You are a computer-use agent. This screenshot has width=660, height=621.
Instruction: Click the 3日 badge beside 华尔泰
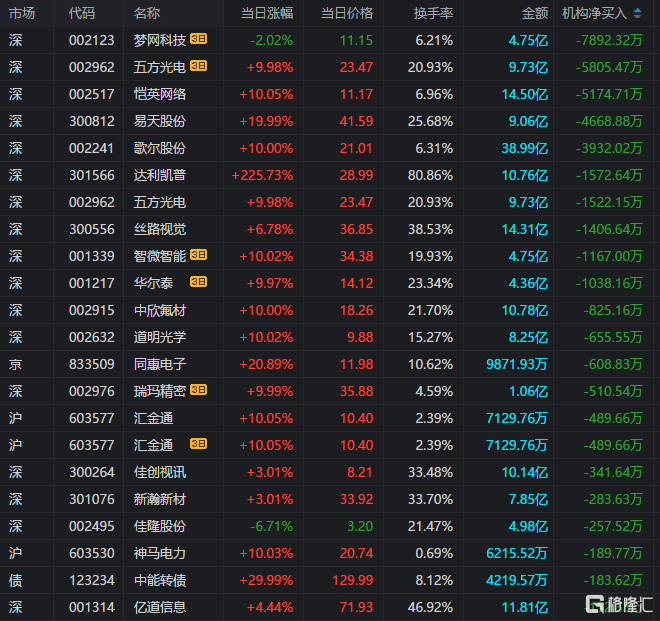point(198,282)
